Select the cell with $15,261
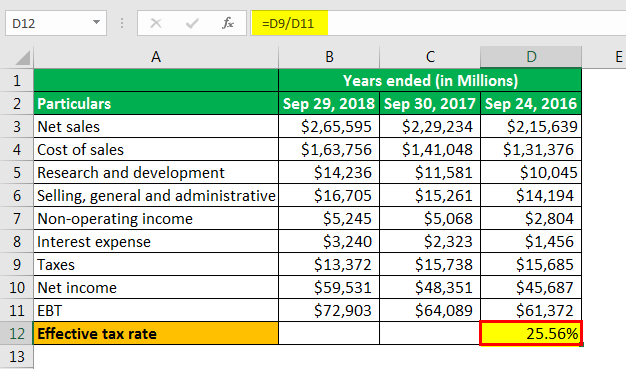 (430, 196)
